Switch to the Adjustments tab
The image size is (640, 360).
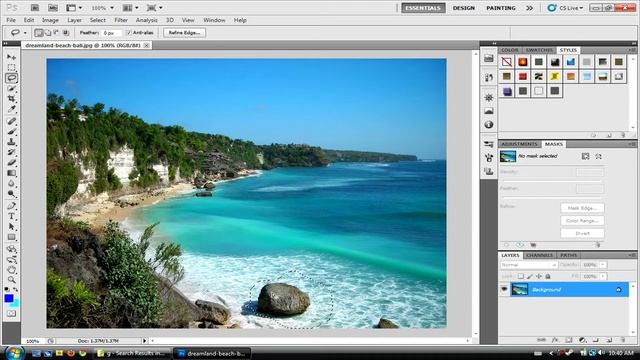(x=520, y=144)
